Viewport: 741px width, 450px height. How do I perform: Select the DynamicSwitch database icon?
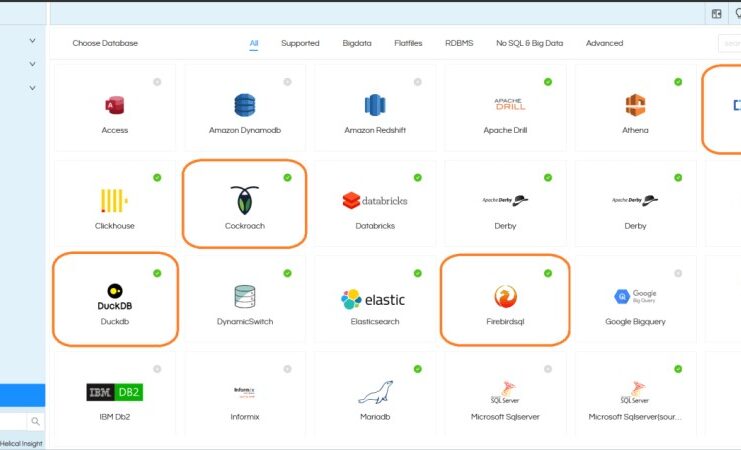245,296
